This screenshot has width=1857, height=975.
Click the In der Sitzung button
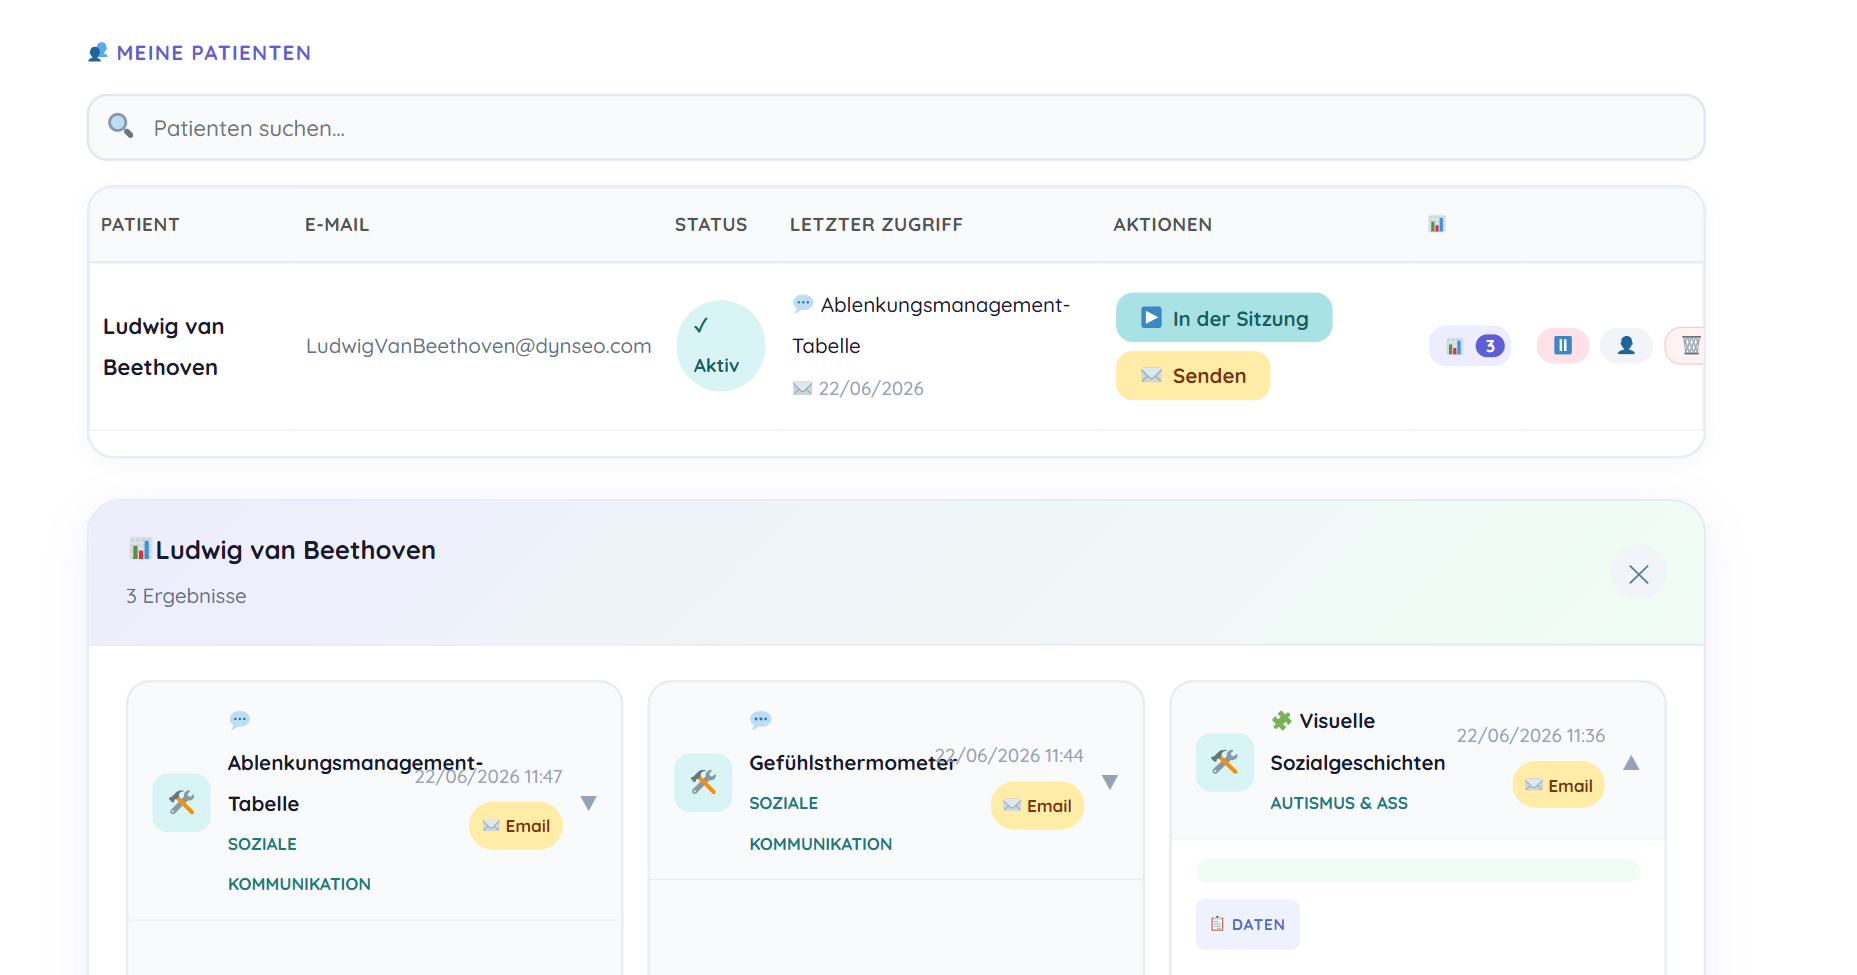tap(1224, 318)
